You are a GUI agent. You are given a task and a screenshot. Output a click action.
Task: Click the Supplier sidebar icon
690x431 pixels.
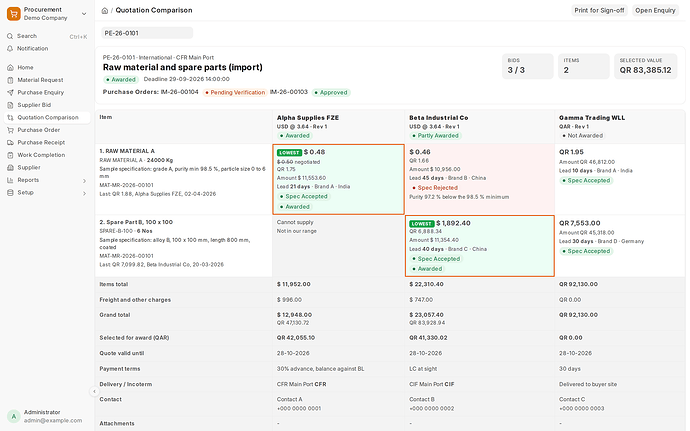tap(10, 167)
